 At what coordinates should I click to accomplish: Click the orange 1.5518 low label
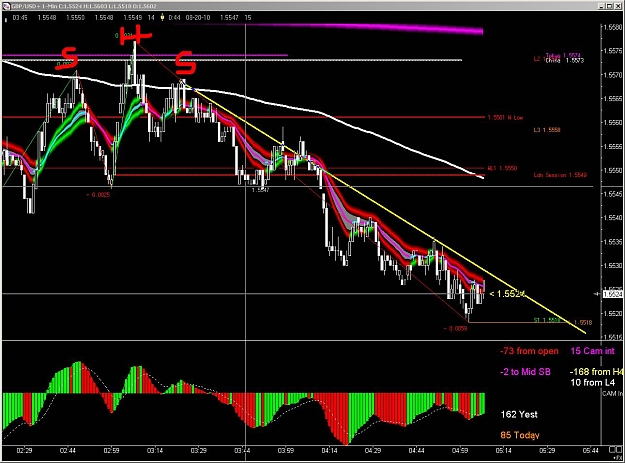click(x=582, y=322)
